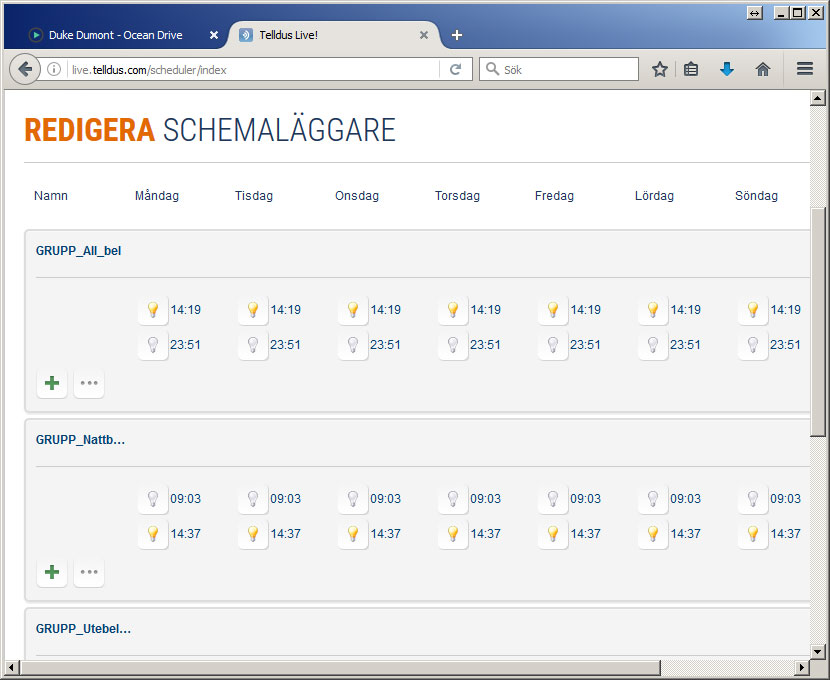Screen dimensions: 830x680
Task: Open more options for GRUPP_All_bel
Action: [89, 383]
